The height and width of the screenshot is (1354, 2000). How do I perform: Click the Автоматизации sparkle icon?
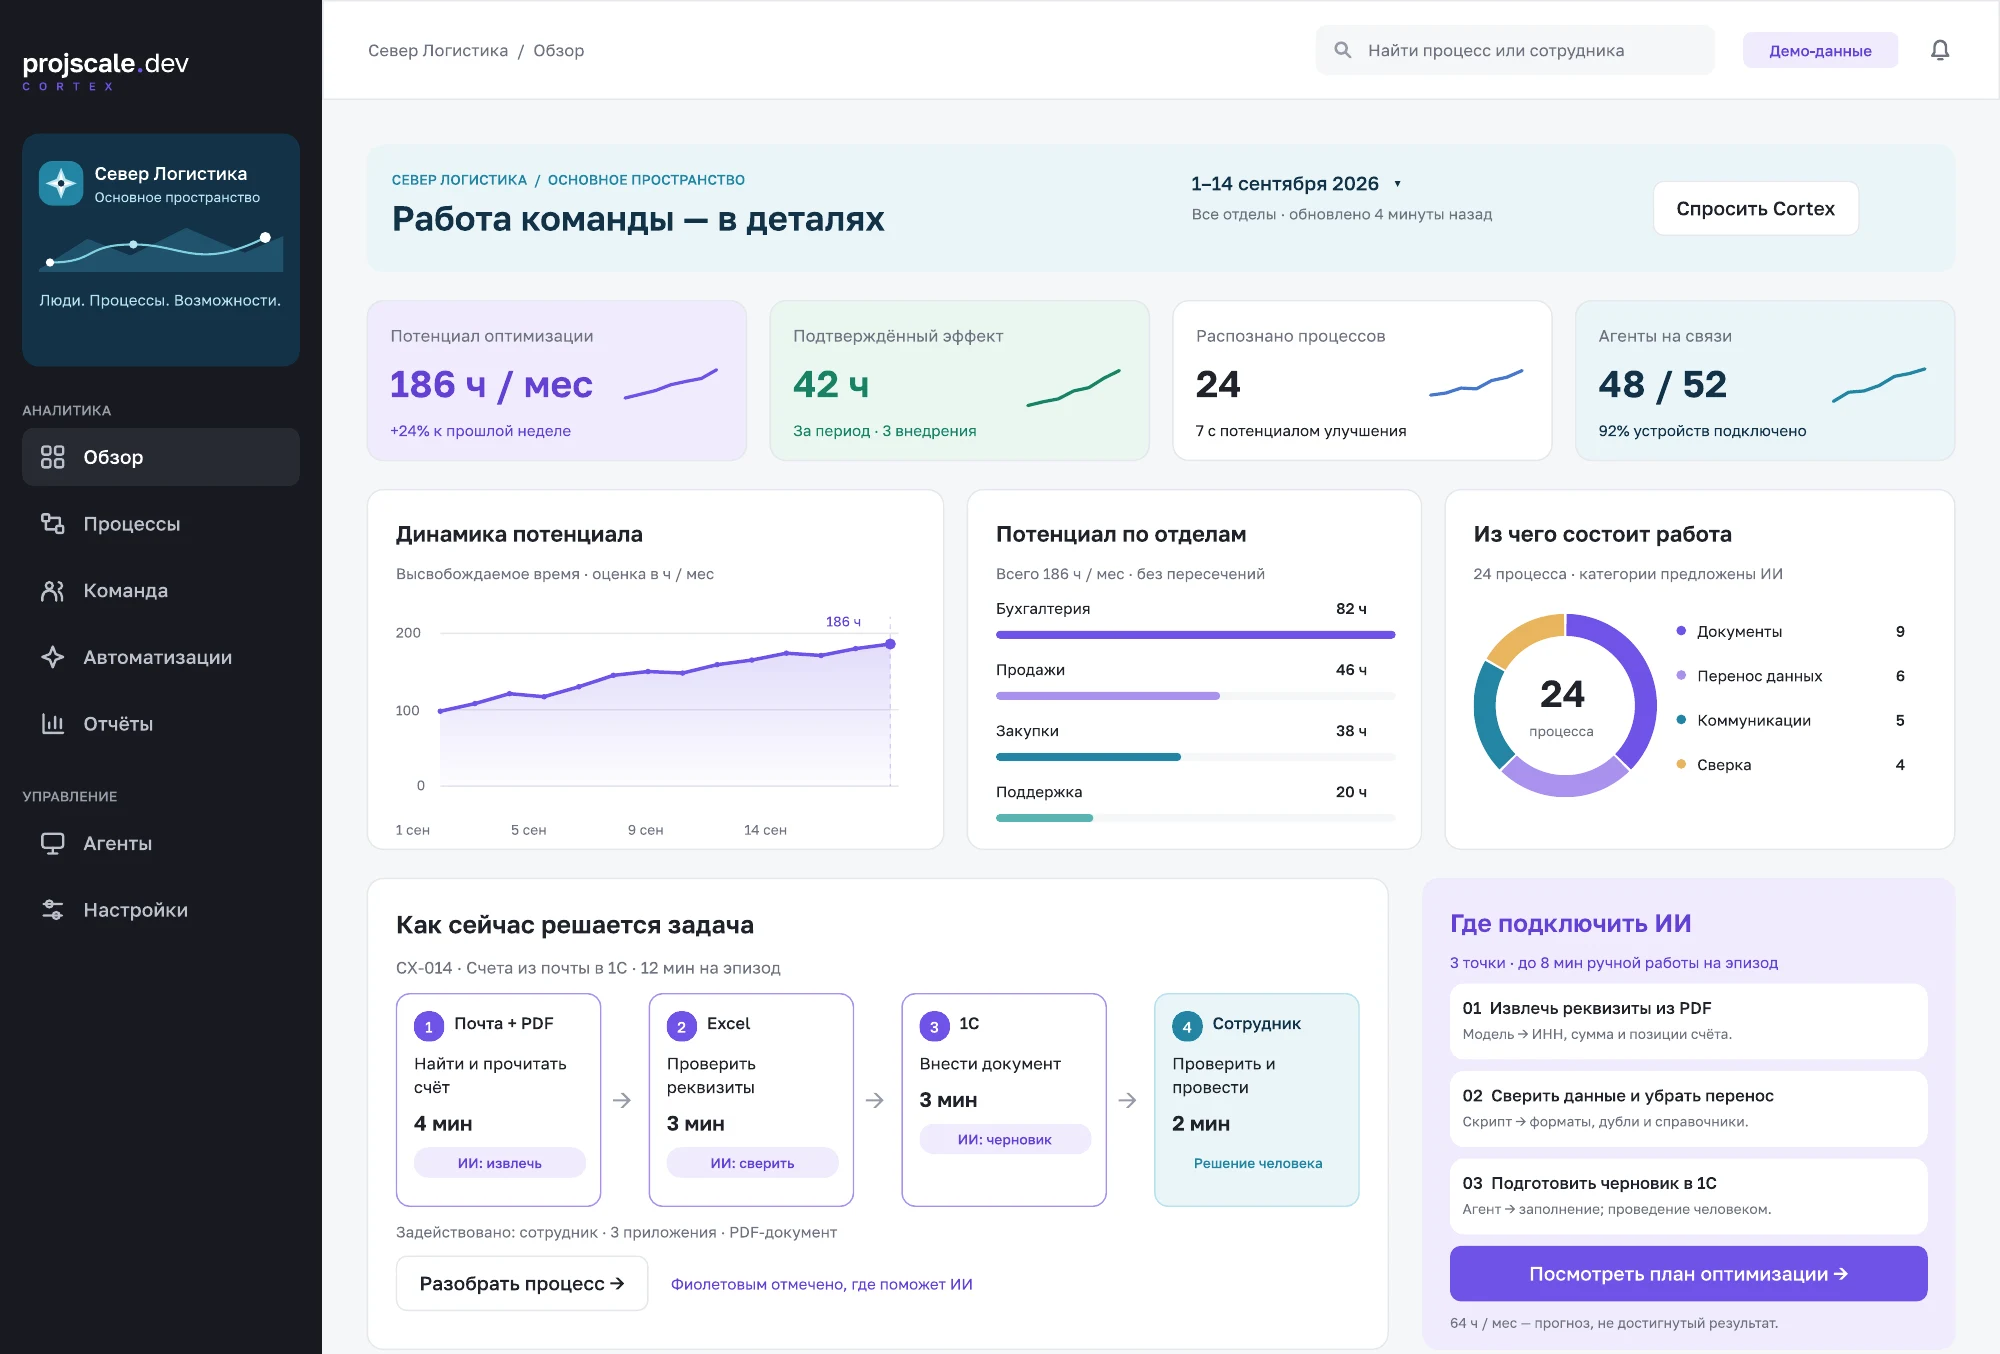click(x=52, y=657)
